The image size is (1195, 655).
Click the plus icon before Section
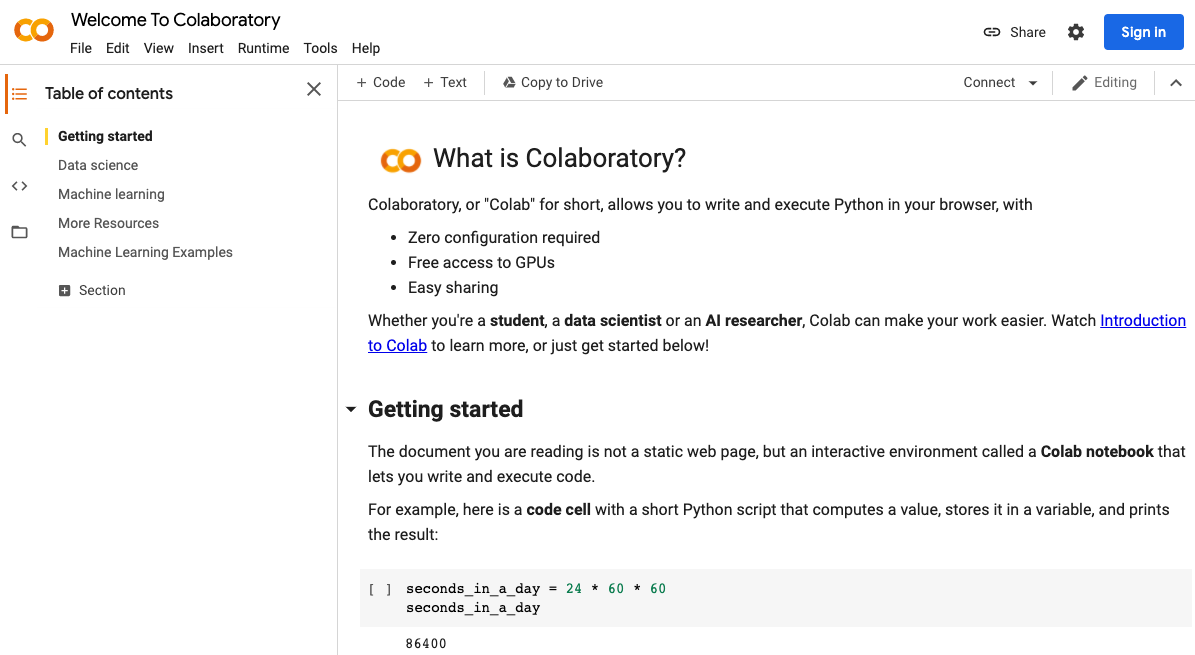click(65, 291)
